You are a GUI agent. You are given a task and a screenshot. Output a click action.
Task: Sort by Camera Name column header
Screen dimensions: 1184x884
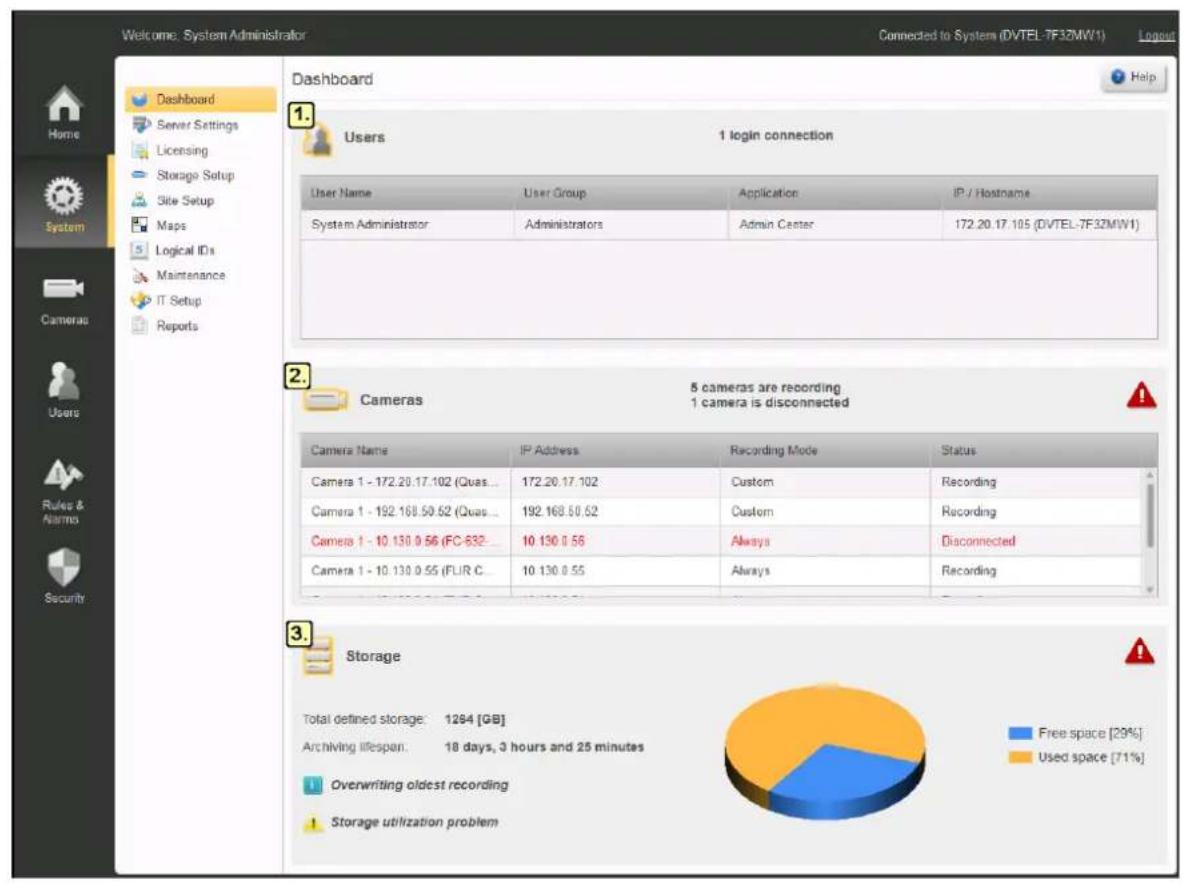point(405,451)
